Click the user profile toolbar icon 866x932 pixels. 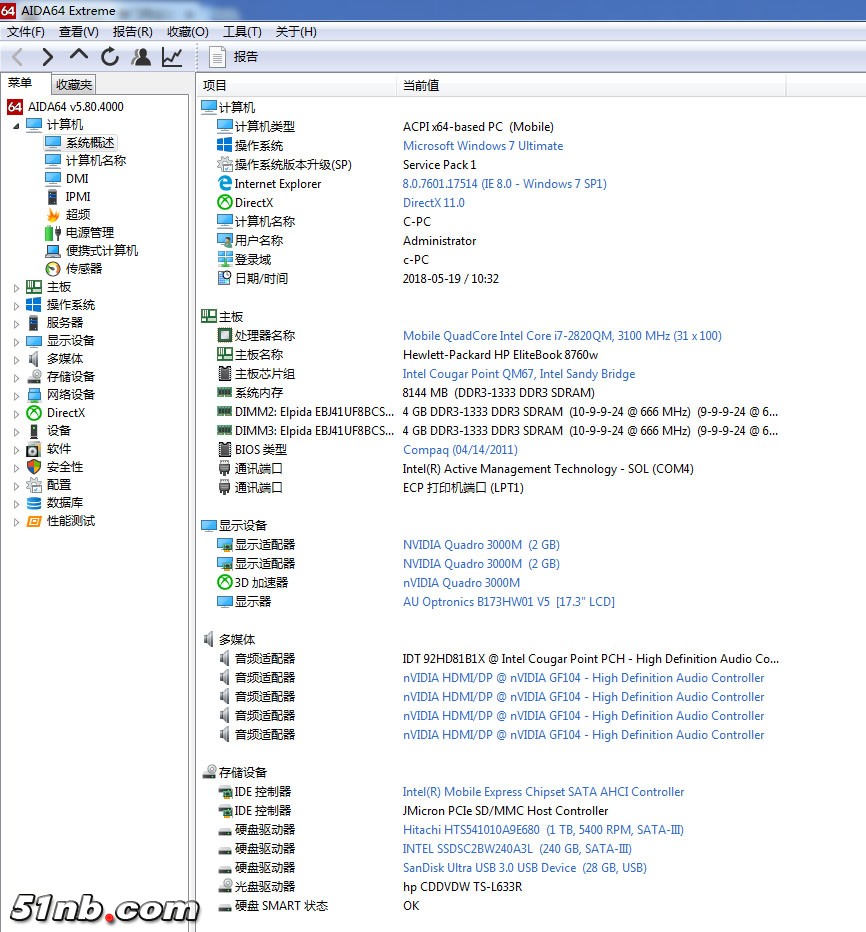click(x=141, y=57)
